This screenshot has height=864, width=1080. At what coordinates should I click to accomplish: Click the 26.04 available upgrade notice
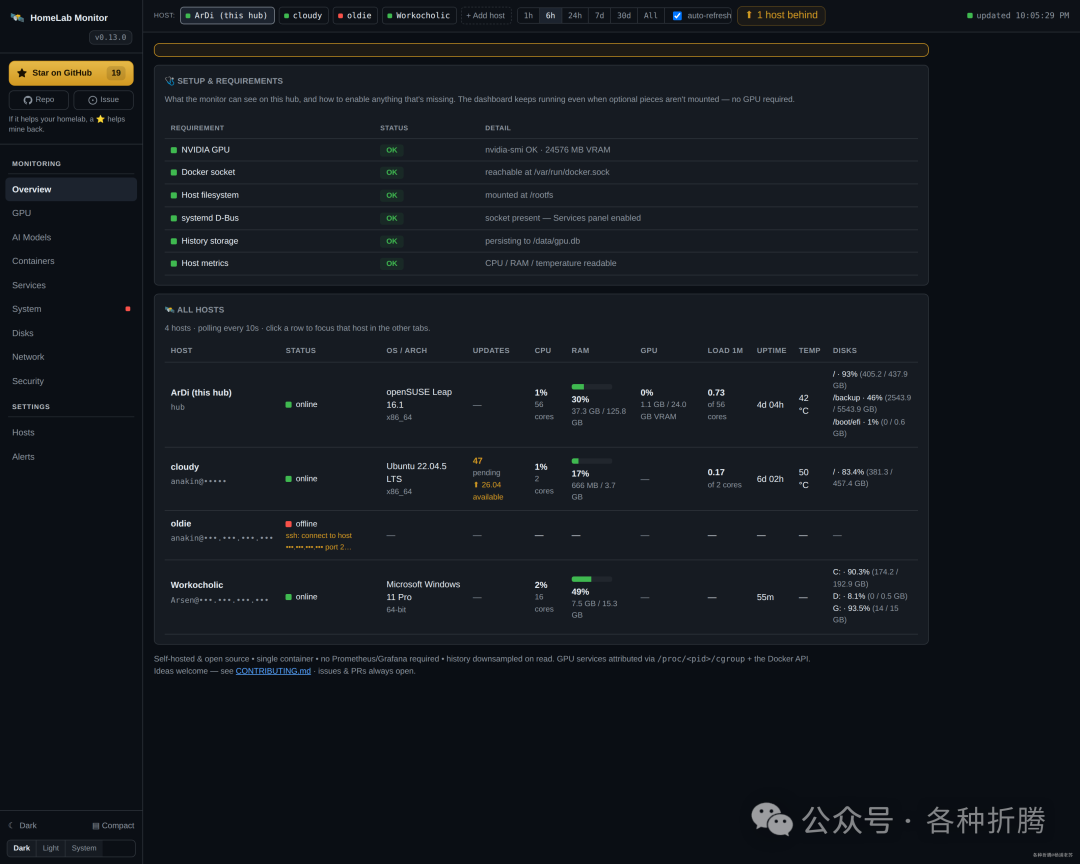pyautogui.click(x=488, y=491)
